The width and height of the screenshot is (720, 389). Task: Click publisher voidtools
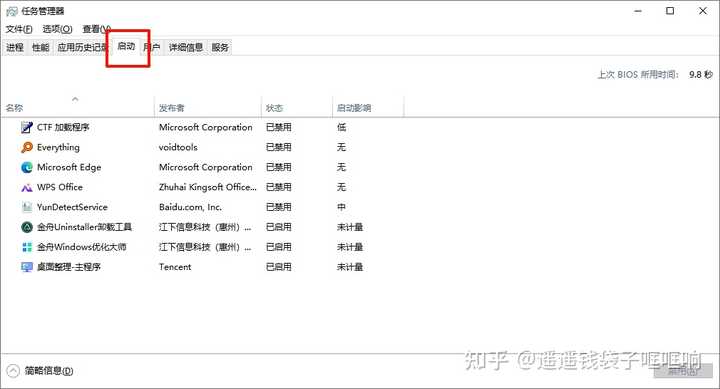(178, 147)
